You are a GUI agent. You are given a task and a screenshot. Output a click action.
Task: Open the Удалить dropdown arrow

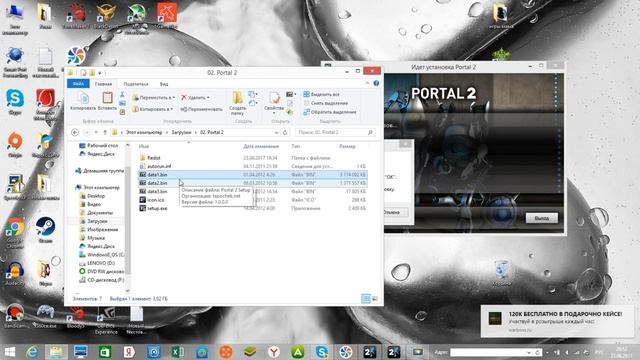click(x=208, y=98)
